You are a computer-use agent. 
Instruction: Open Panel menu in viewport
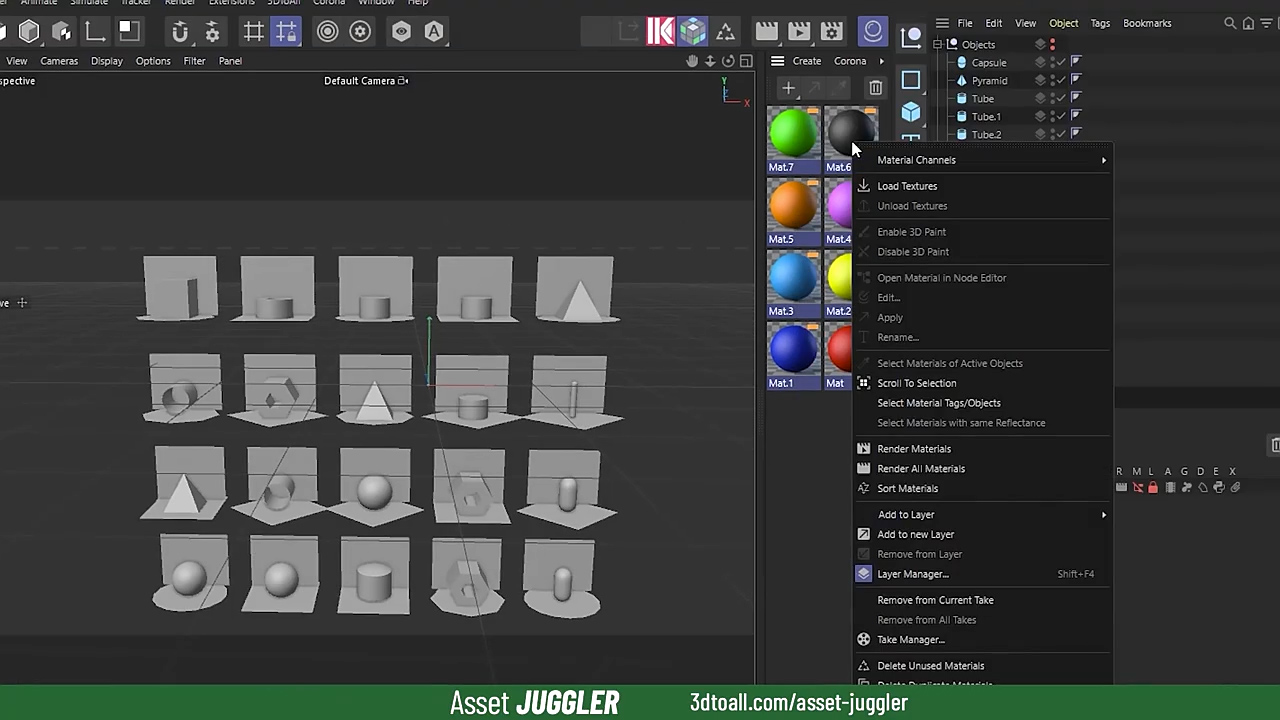coord(230,61)
